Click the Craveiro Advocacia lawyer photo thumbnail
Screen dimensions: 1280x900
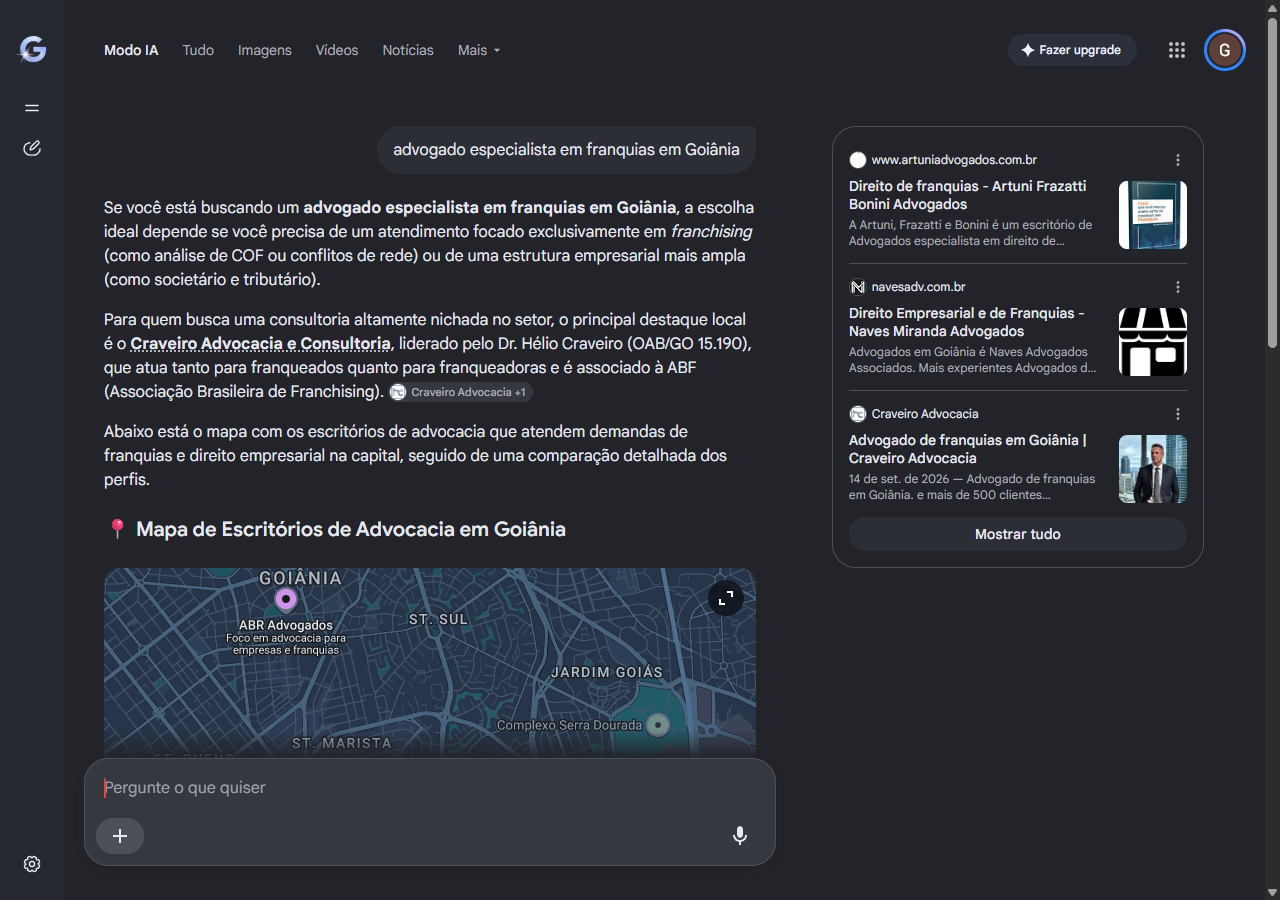point(1153,469)
